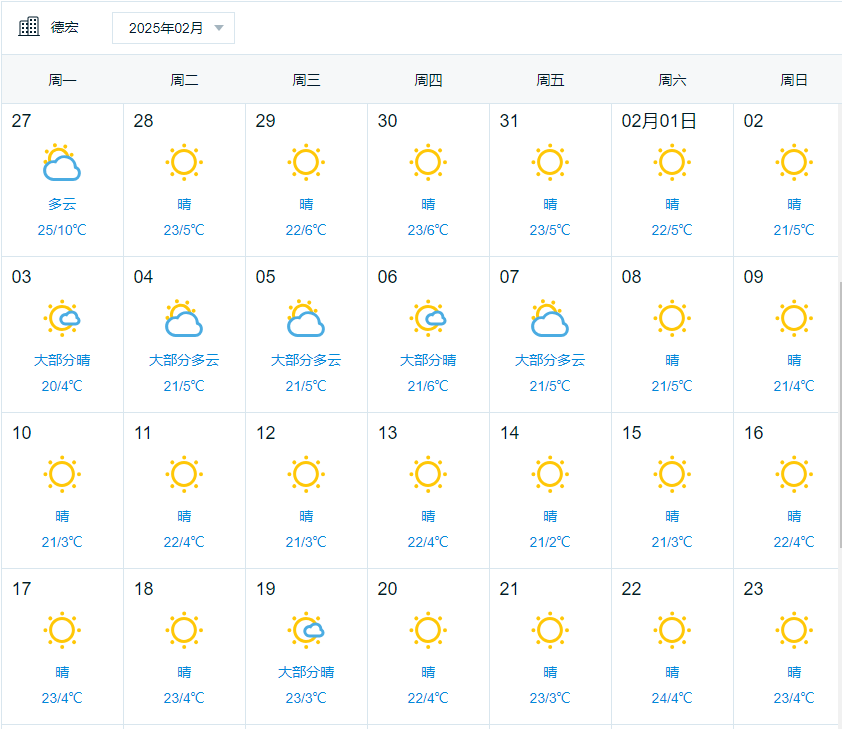This screenshot has width=842, height=729.
Task: Click the mostly sunny icon for day 19
Action: click(x=306, y=630)
